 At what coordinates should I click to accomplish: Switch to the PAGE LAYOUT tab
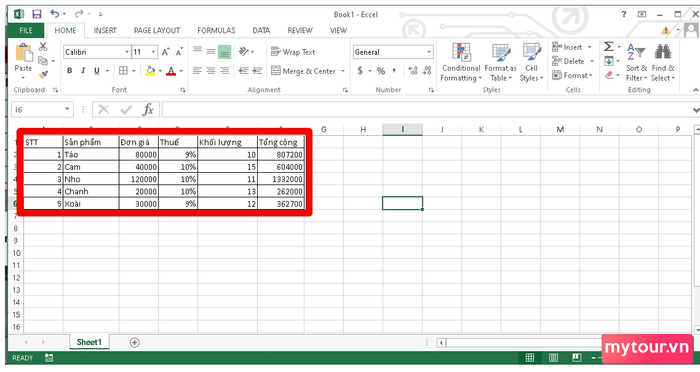pyautogui.click(x=157, y=30)
